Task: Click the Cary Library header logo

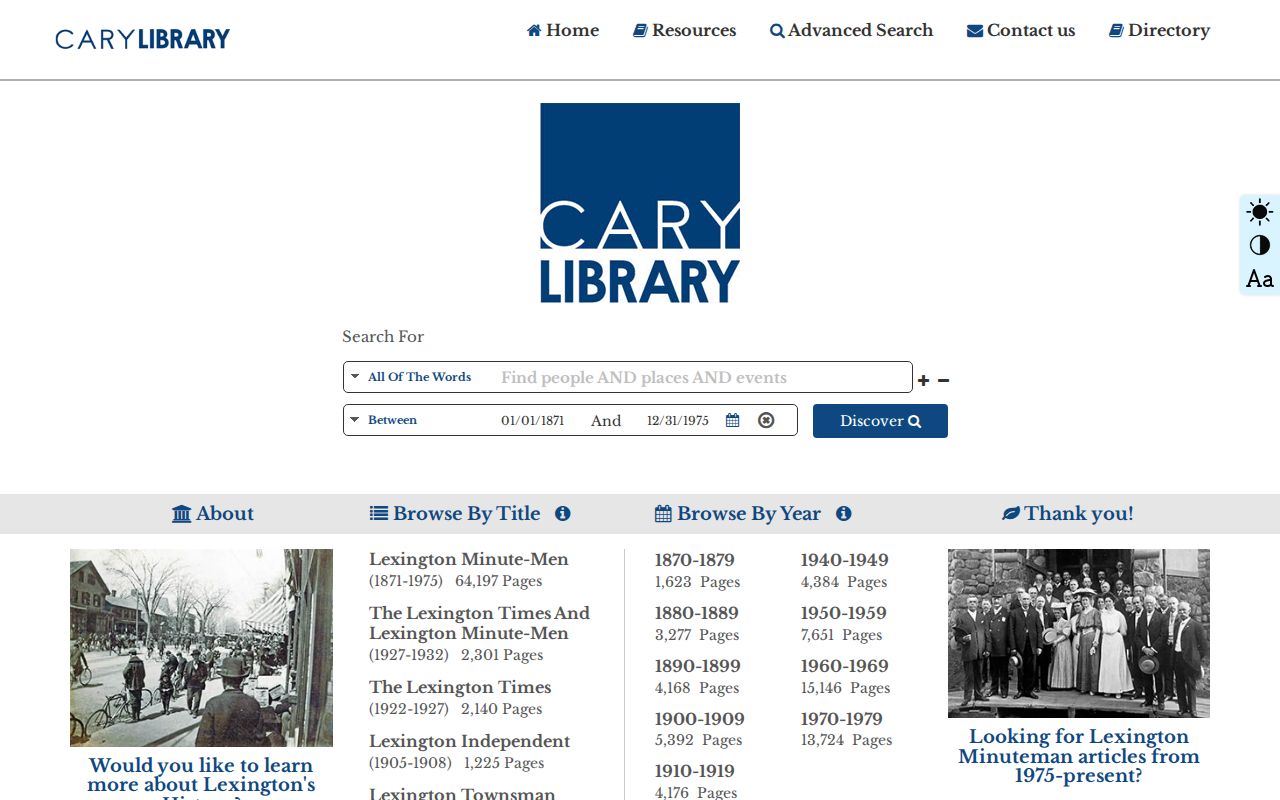Action: pos(143,39)
